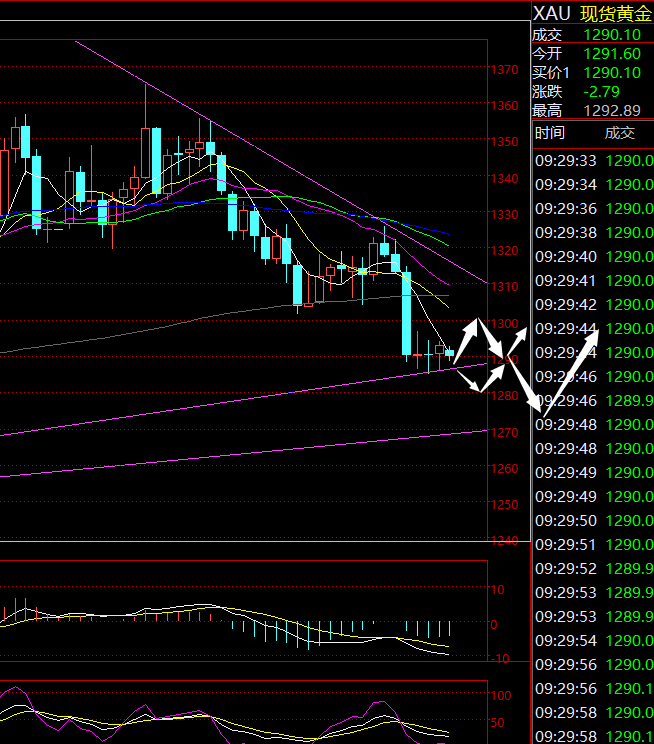The width and height of the screenshot is (654, 744).
Task: Click the red candle with wick reaching above 1360
Action: (146, 152)
